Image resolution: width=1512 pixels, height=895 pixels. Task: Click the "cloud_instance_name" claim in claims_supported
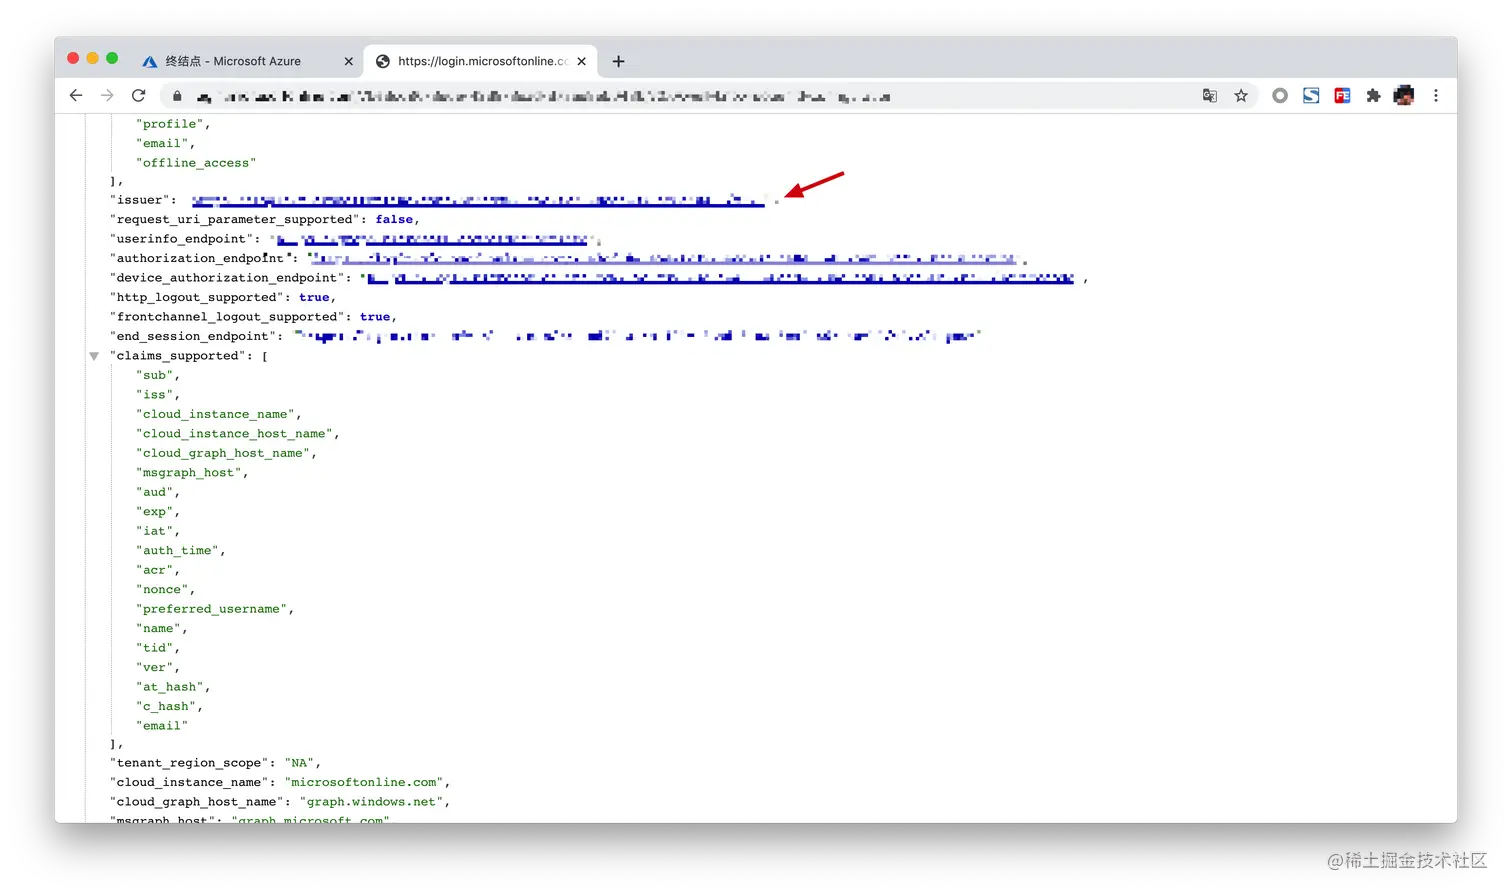click(215, 414)
